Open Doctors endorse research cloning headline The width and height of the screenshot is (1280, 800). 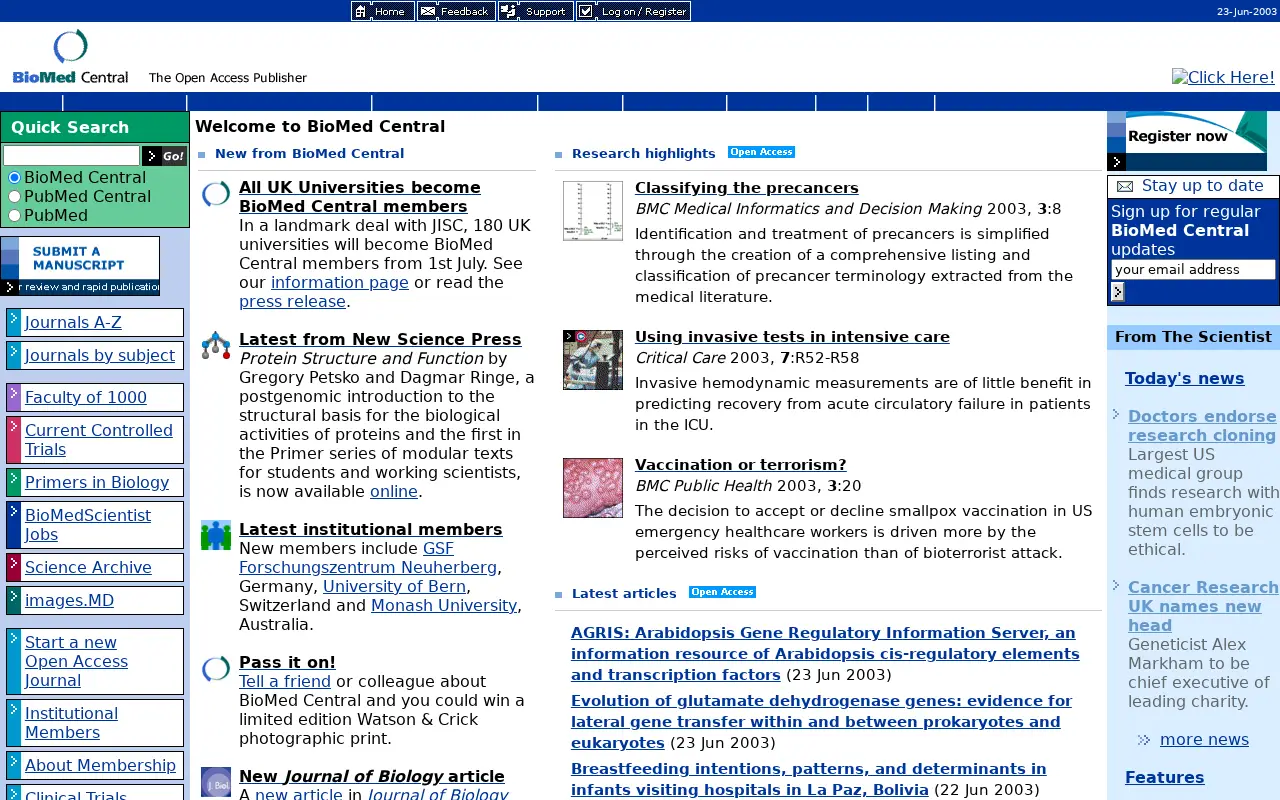click(1202, 426)
